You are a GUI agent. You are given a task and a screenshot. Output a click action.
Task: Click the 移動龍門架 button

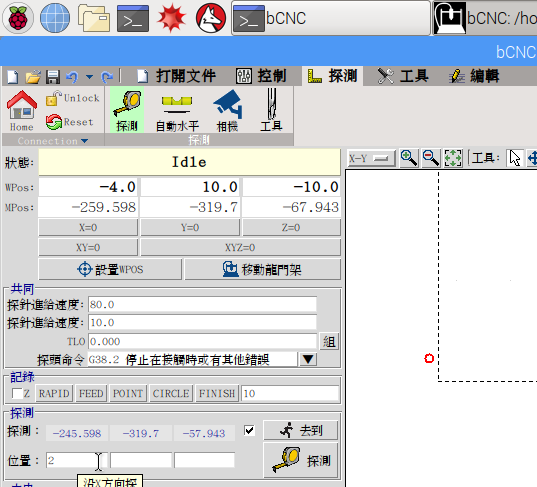coord(262,269)
